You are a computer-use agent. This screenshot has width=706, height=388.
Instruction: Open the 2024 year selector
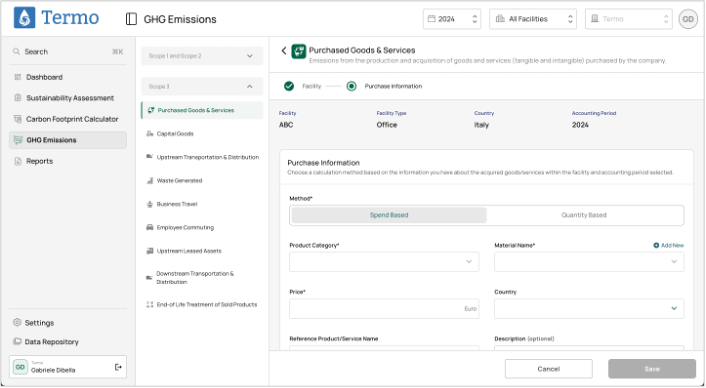(452, 19)
